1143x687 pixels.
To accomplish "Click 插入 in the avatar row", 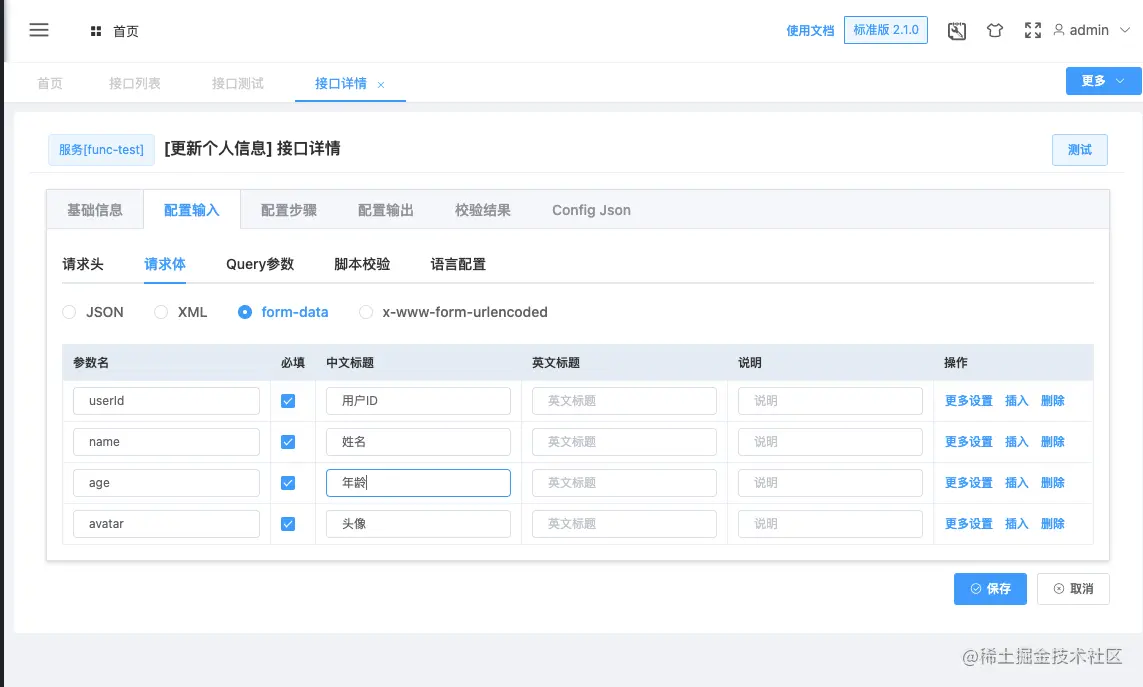I will pyautogui.click(x=1016, y=524).
